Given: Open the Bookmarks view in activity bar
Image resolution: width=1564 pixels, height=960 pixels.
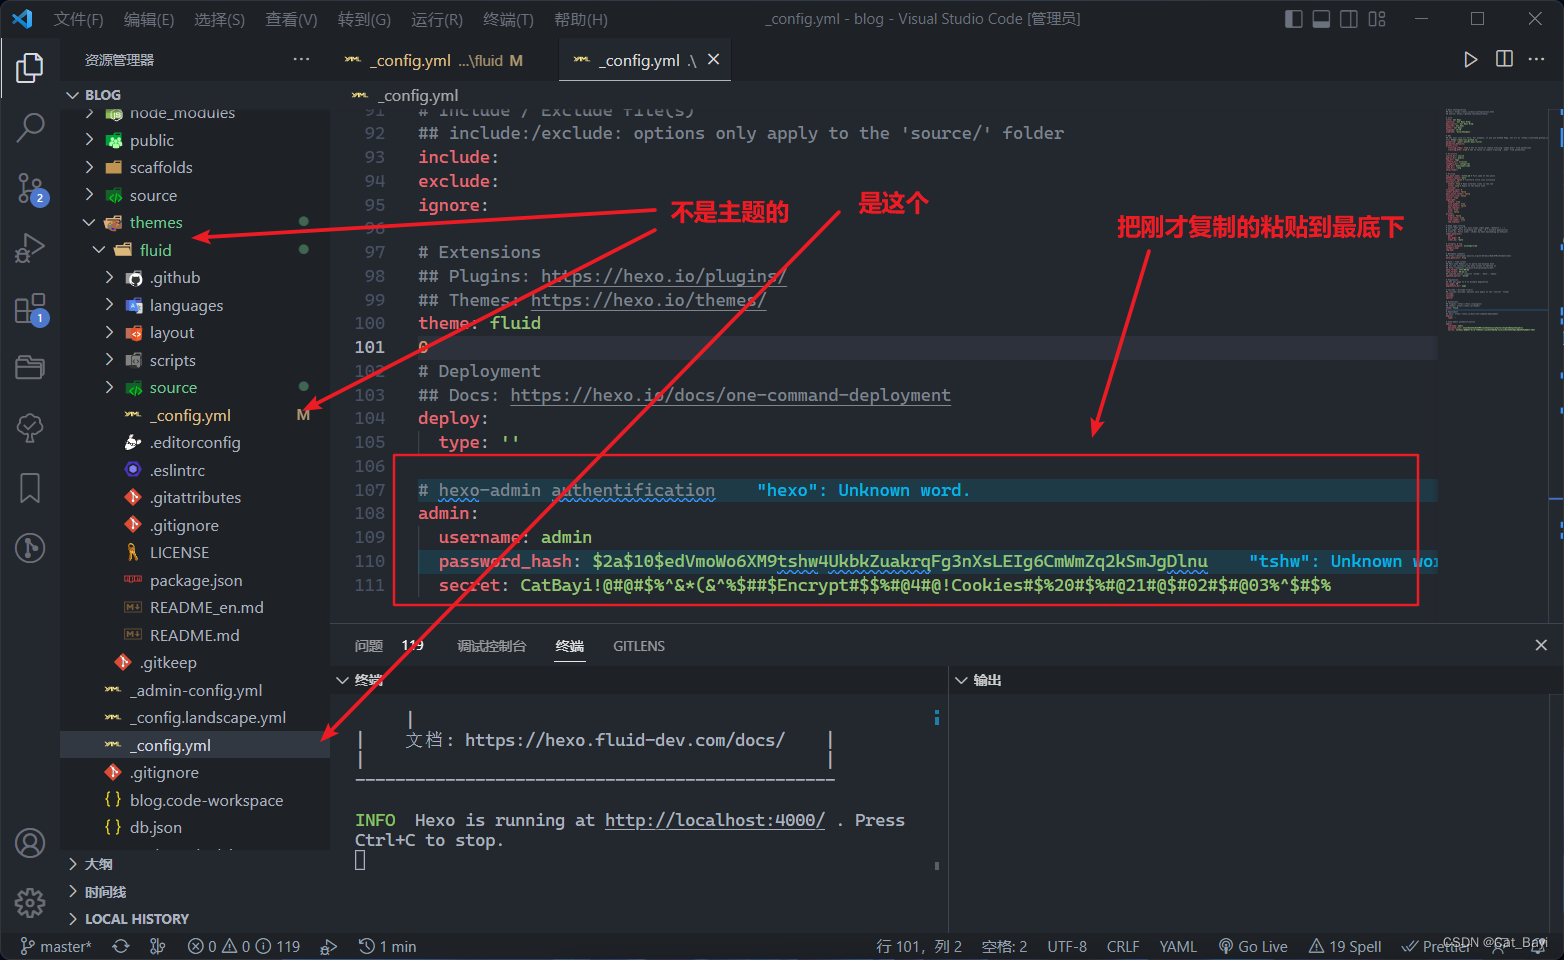Looking at the screenshot, I should (x=30, y=488).
